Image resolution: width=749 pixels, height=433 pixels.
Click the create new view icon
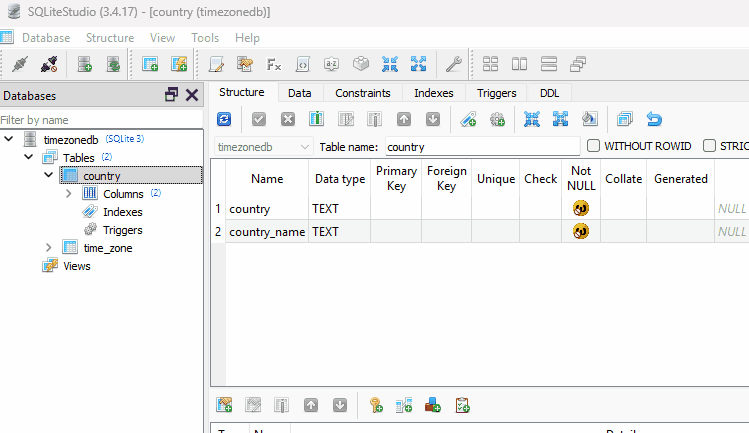click(179, 64)
